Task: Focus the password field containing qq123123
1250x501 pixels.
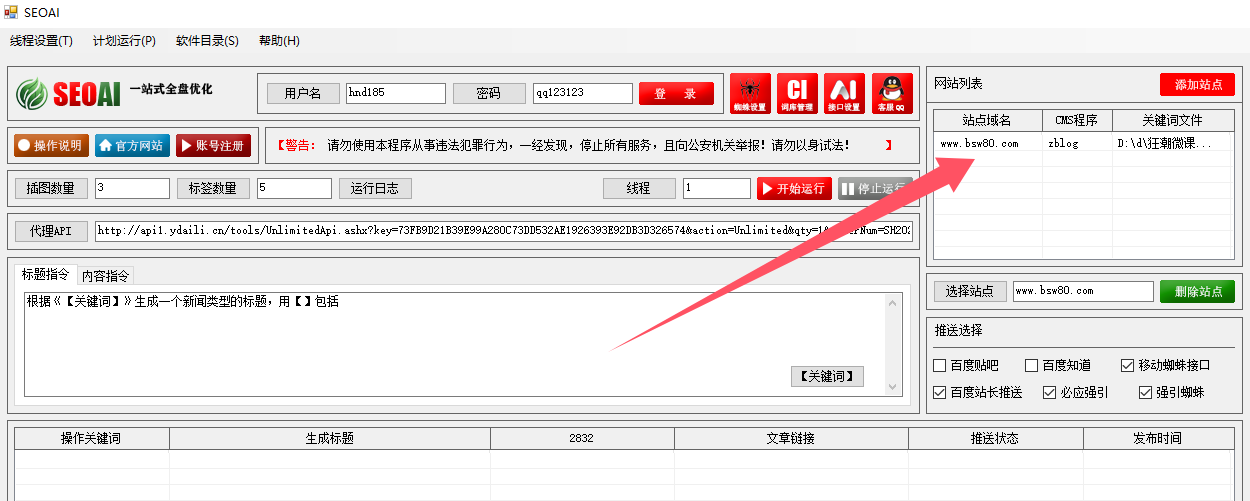Action: tap(583, 93)
